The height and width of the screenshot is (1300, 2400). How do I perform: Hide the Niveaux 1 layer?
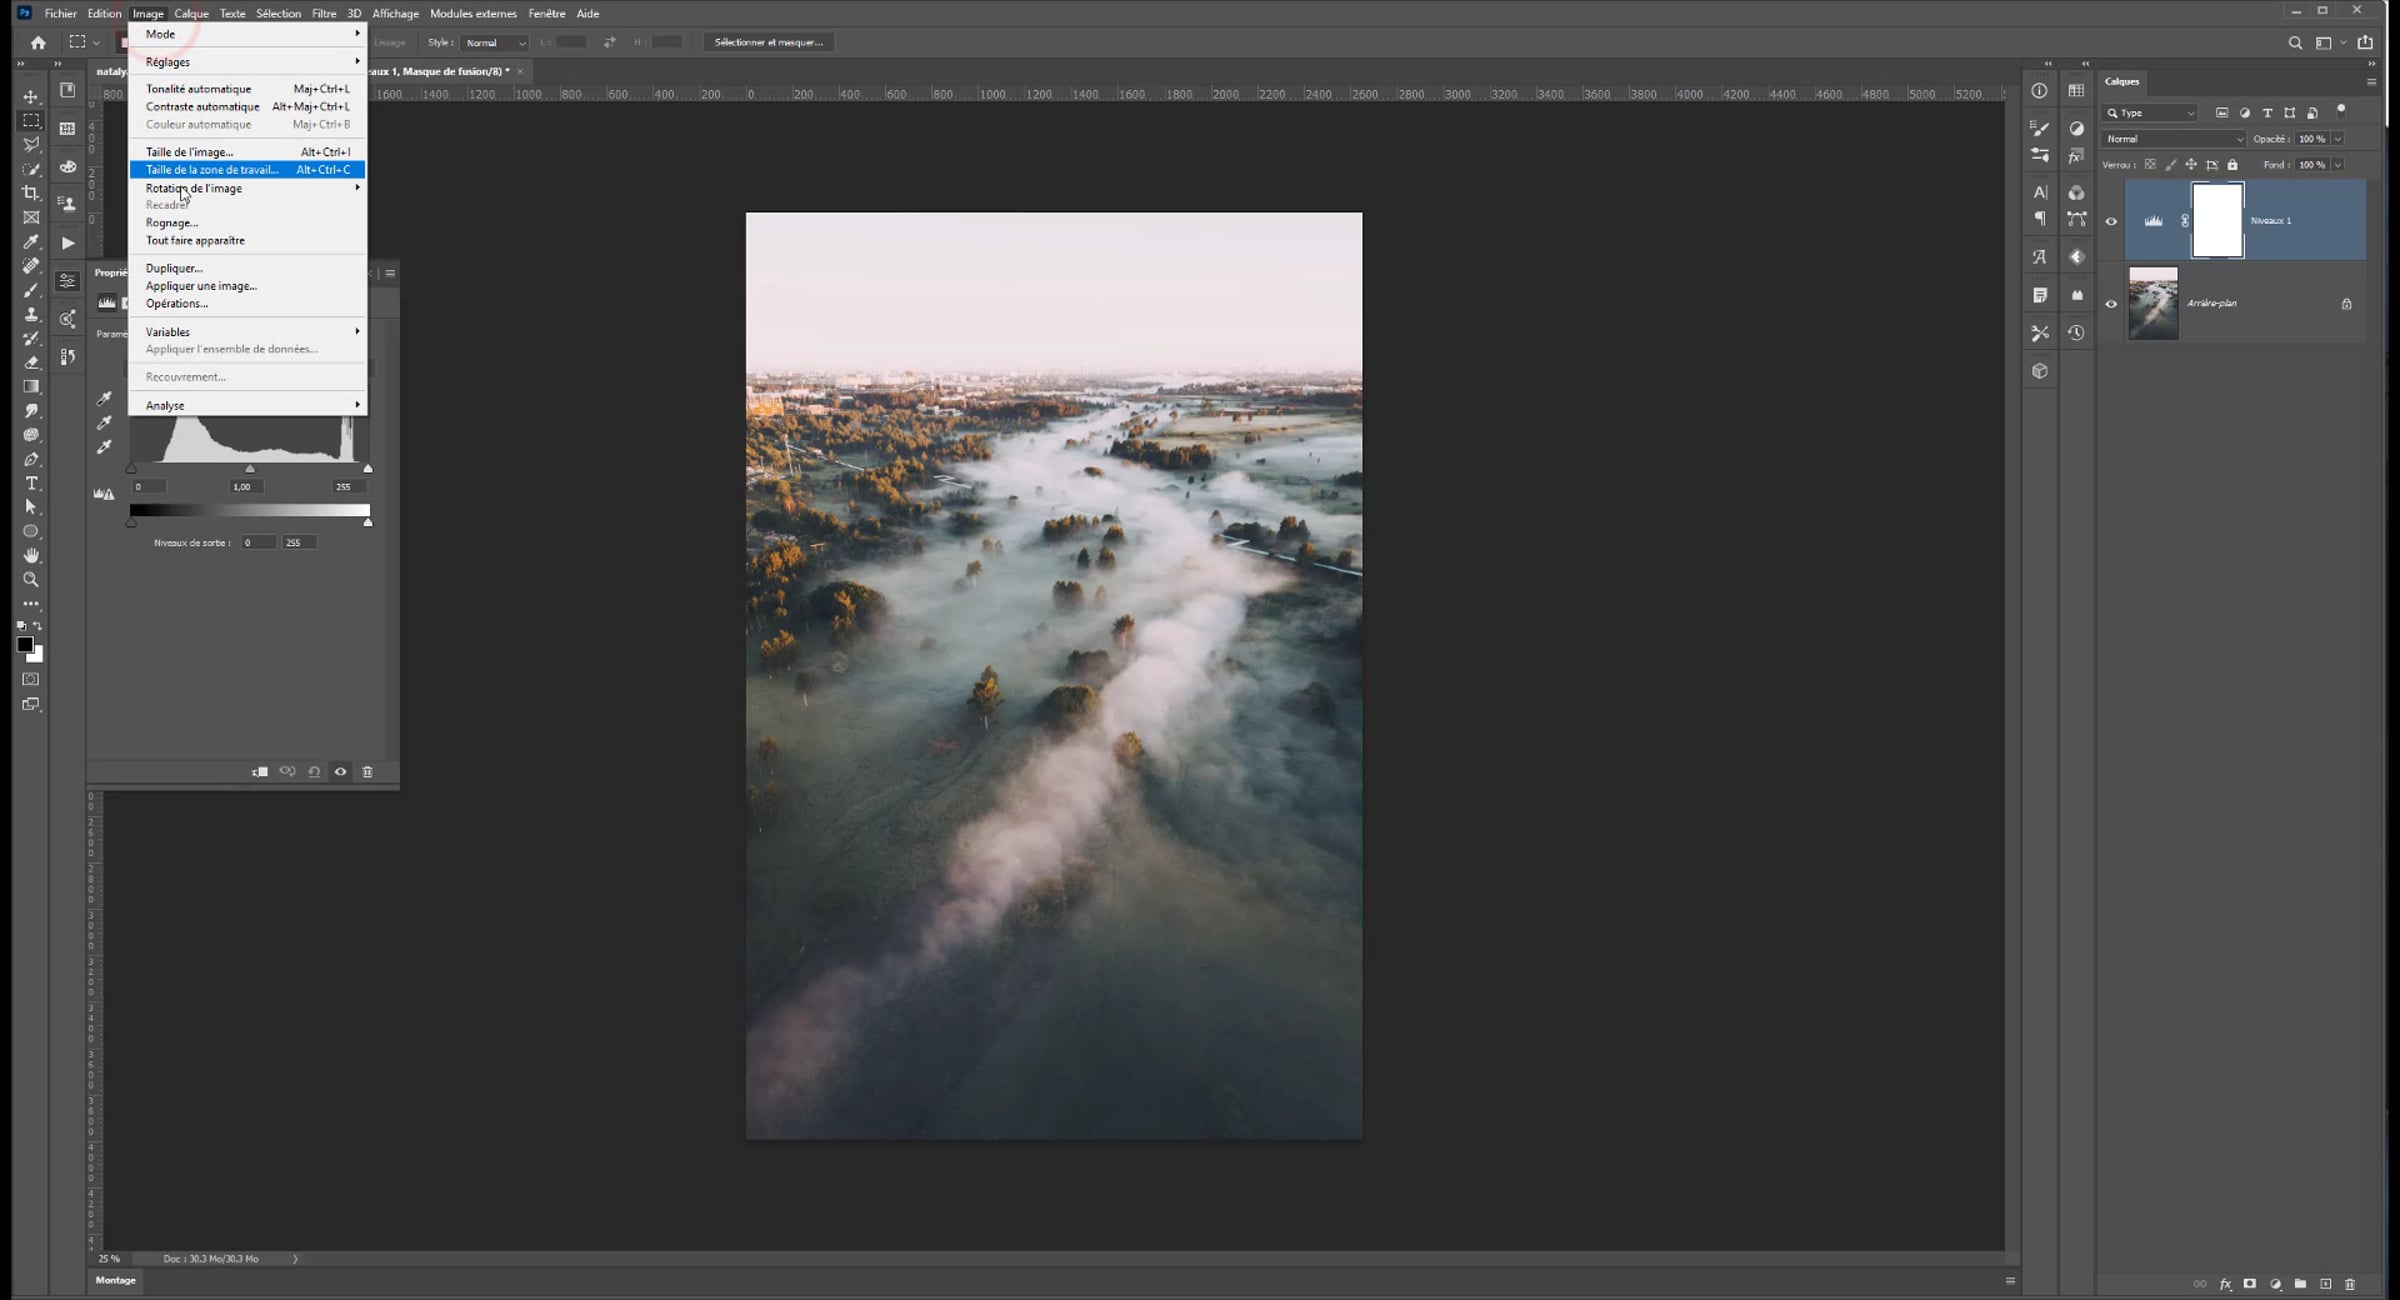tap(2111, 222)
